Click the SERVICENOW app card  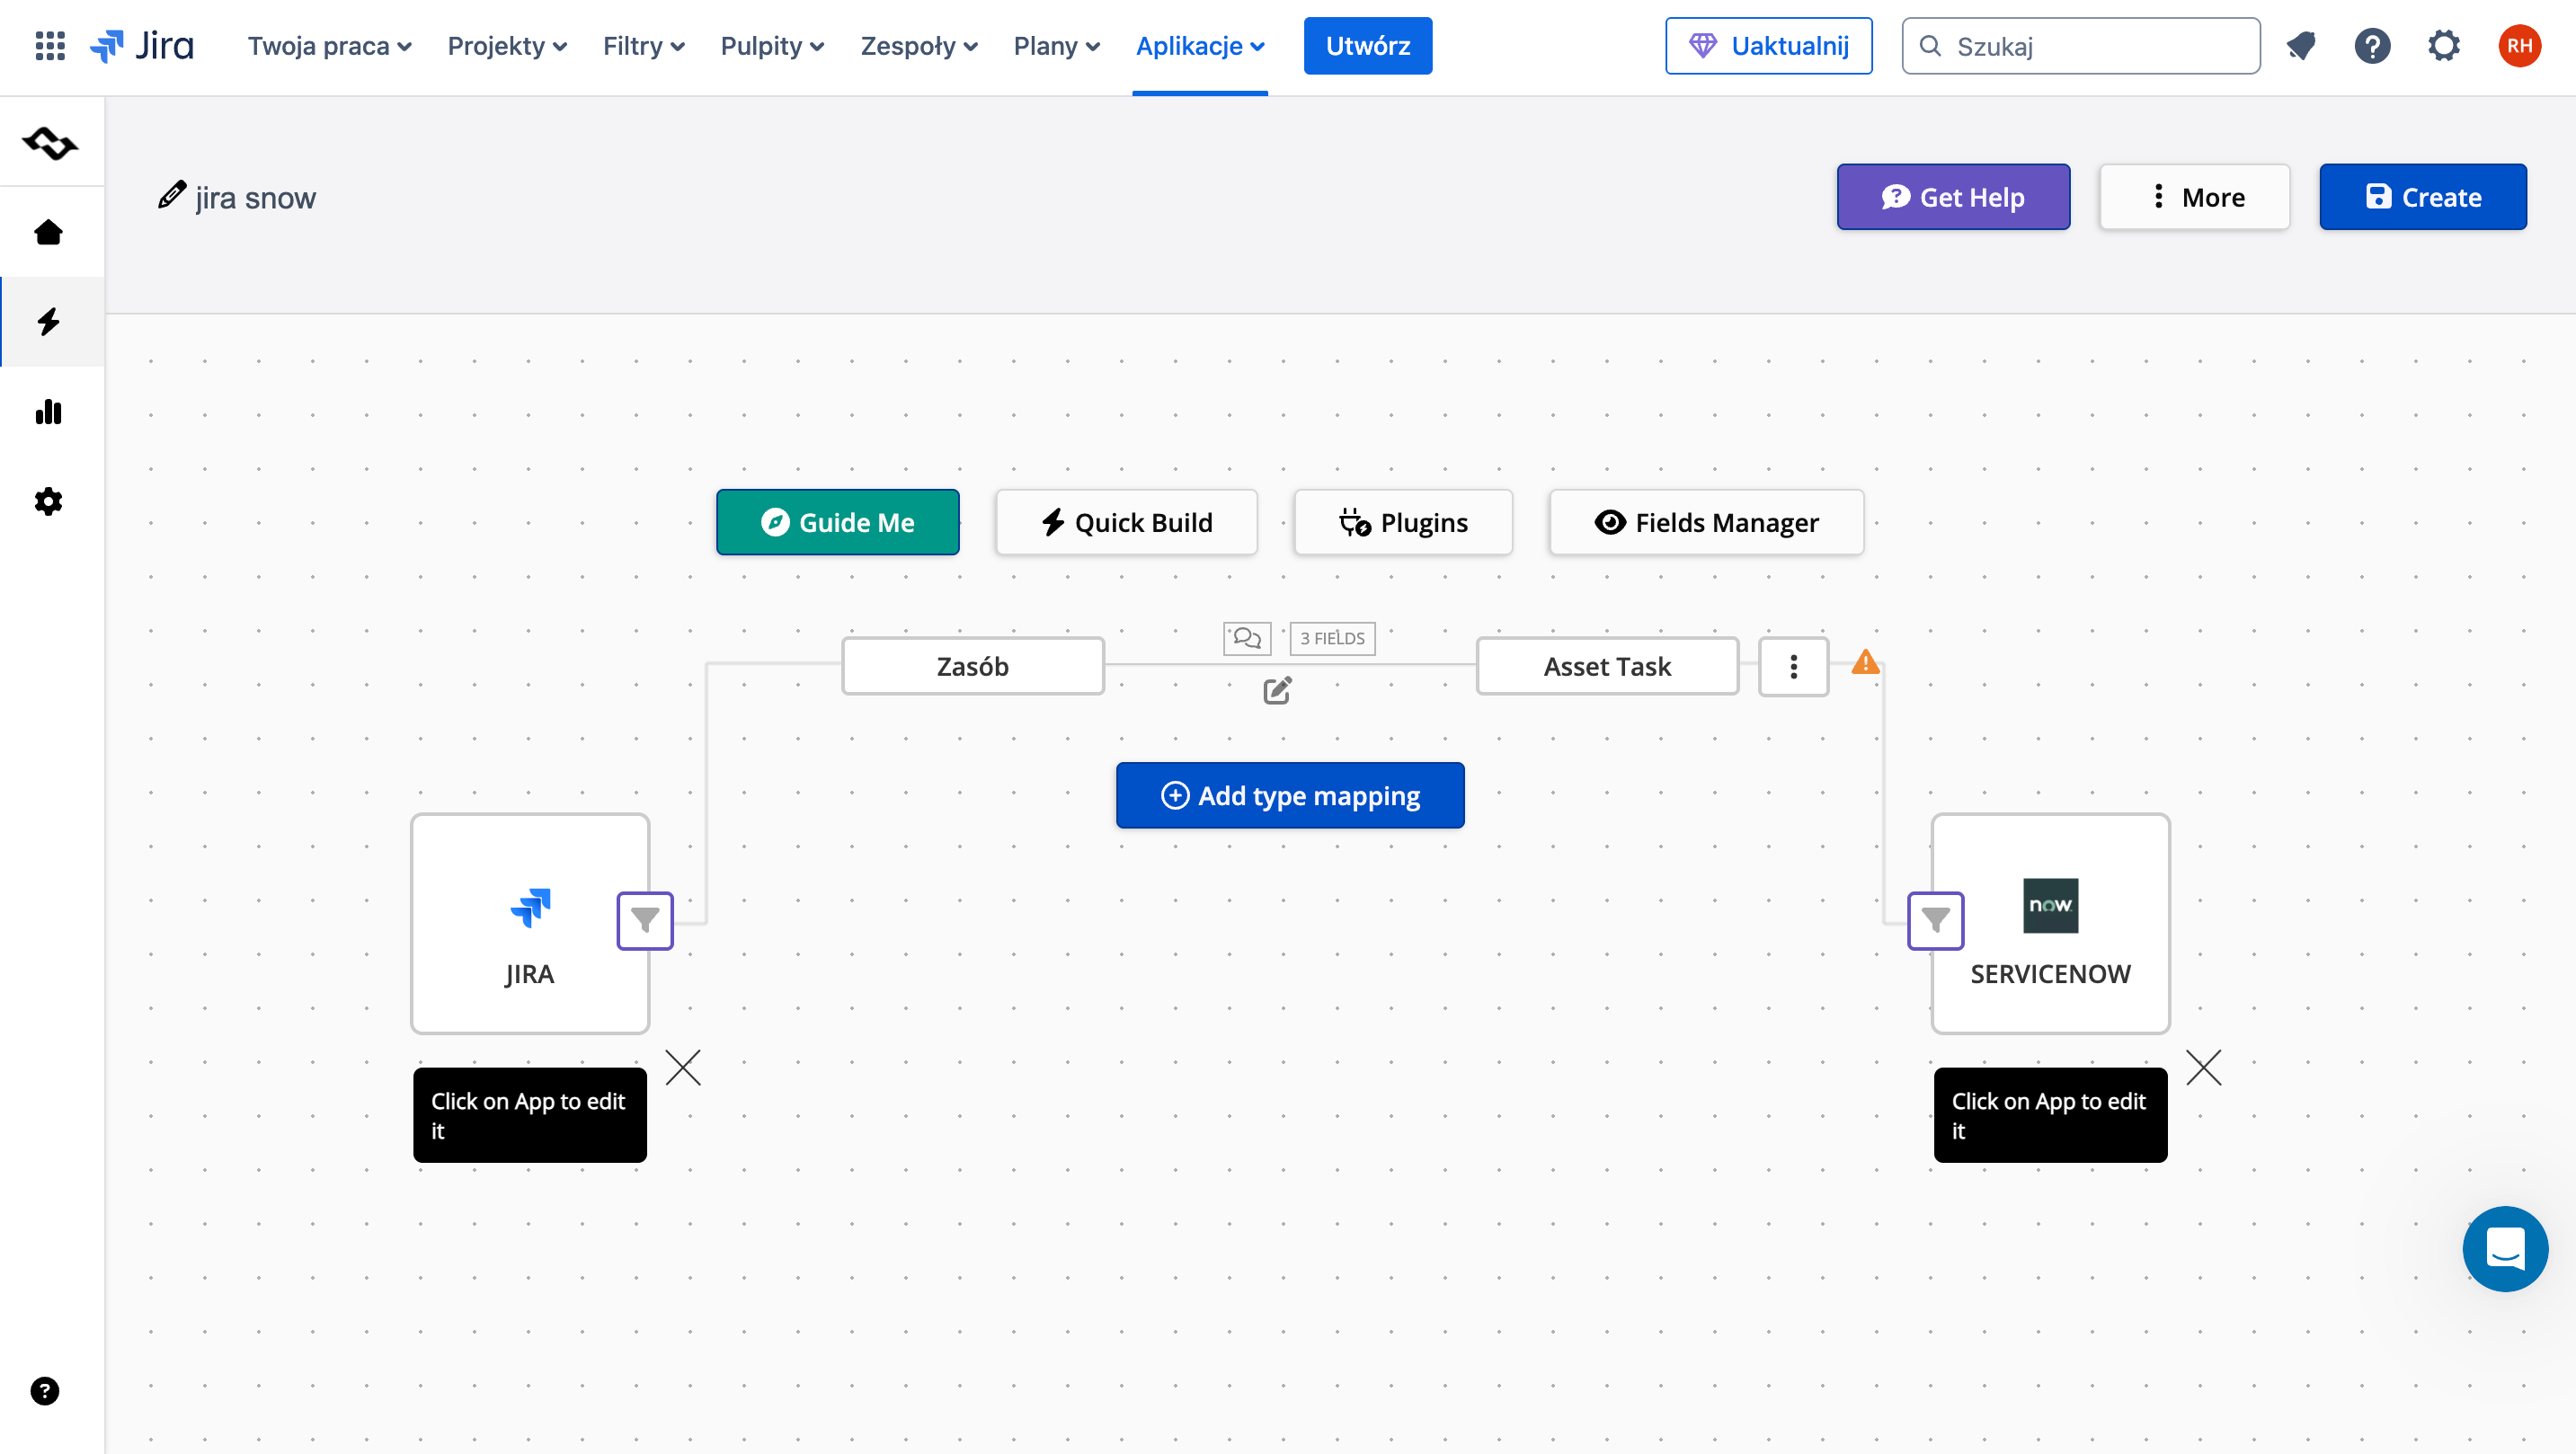pyautogui.click(x=2051, y=924)
